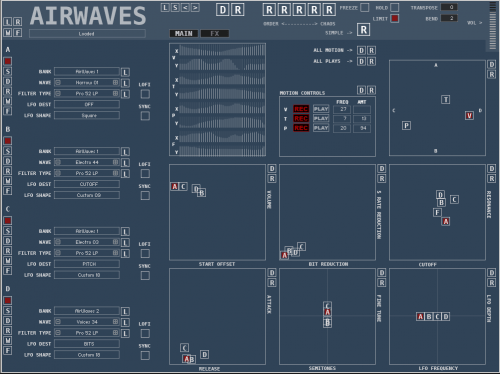500x374 pixels.
Task: Enable SYNC checkbox for layer C
Action: coord(145,275)
